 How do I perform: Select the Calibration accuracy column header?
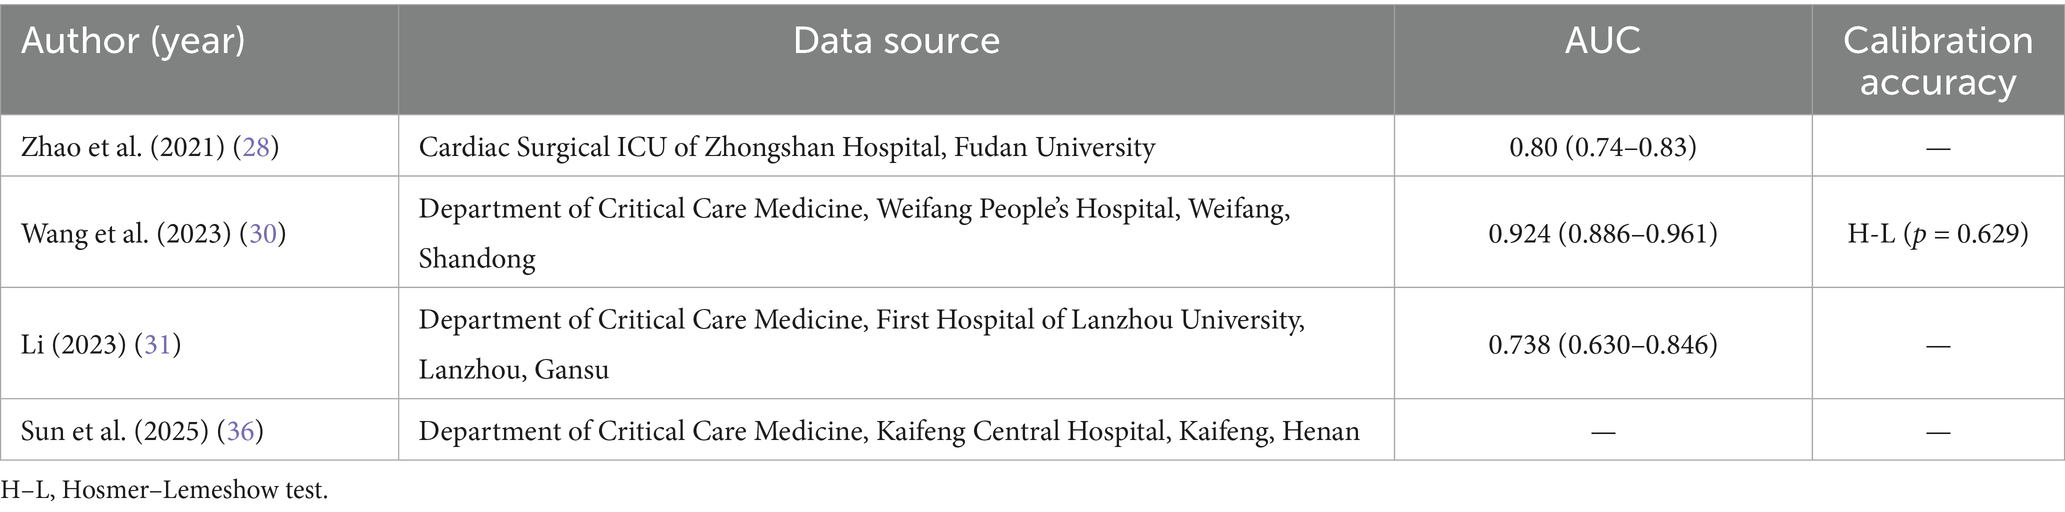(1937, 61)
